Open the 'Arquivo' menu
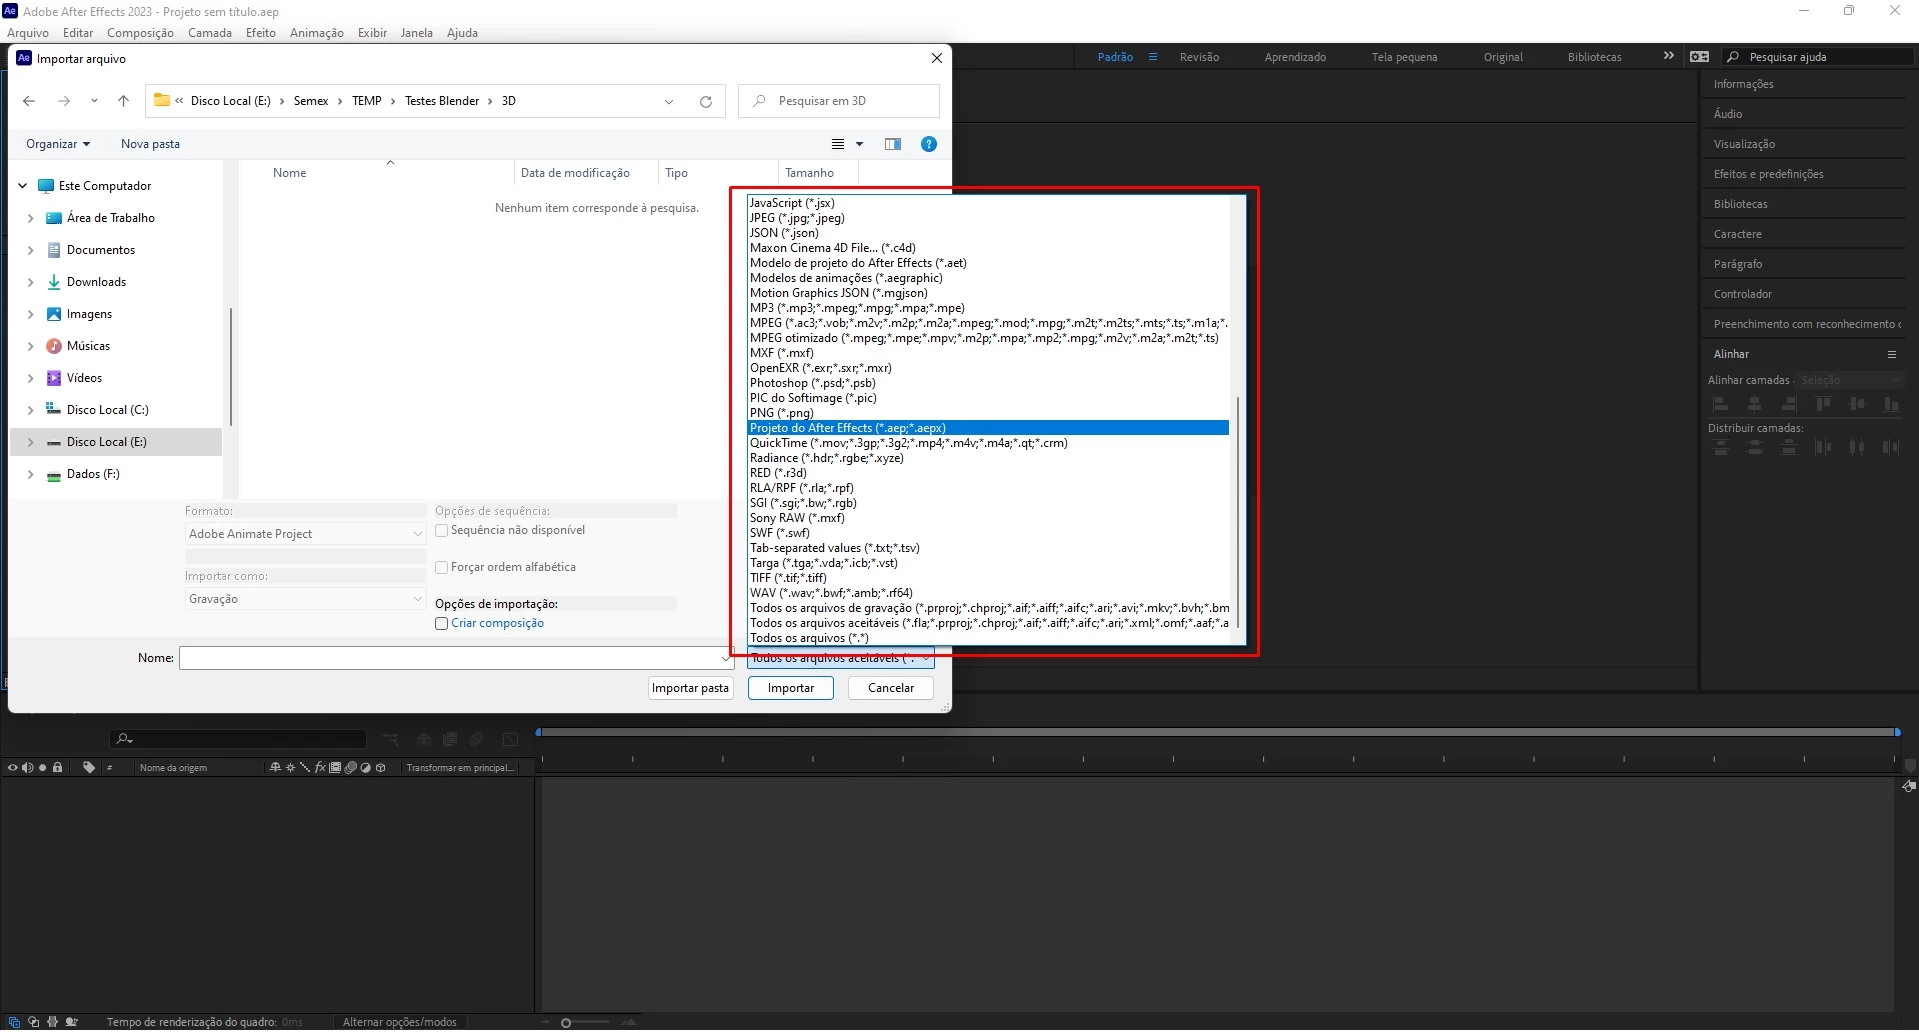Image resolution: width=1919 pixels, height=1032 pixels. (x=28, y=33)
